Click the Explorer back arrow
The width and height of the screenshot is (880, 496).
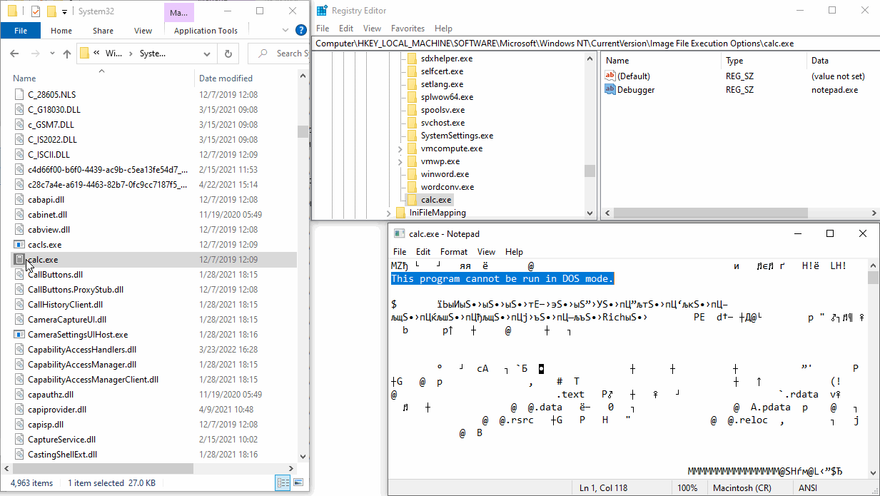(16, 54)
